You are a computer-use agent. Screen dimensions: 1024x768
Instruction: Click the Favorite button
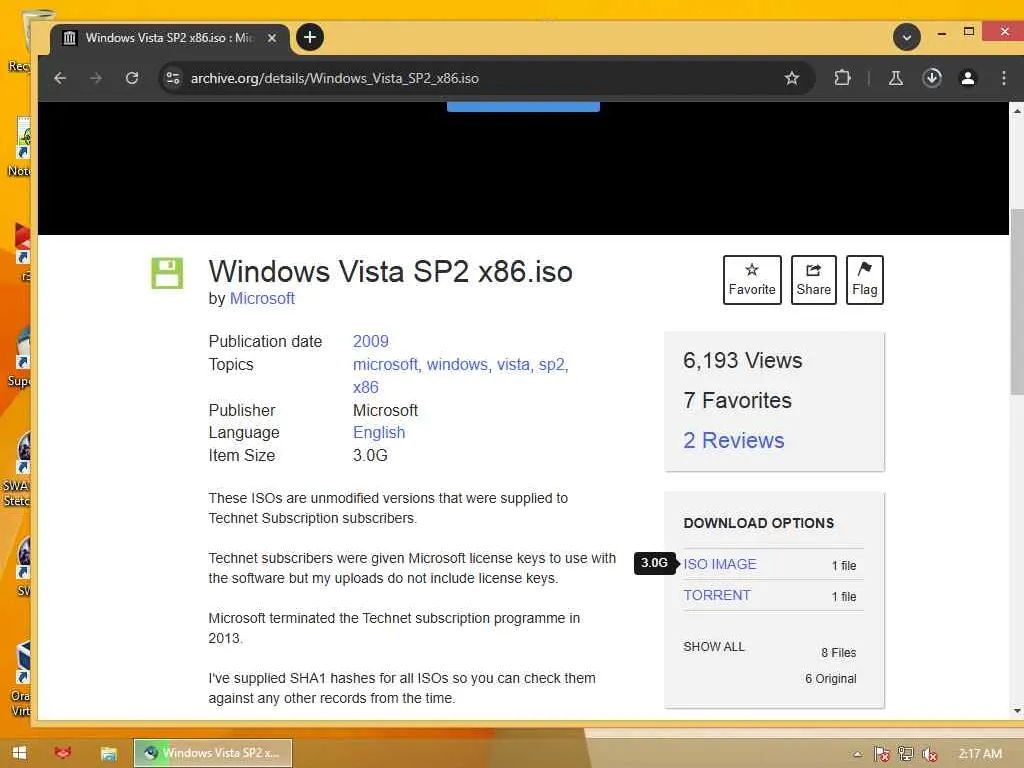(x=752, y=280)
